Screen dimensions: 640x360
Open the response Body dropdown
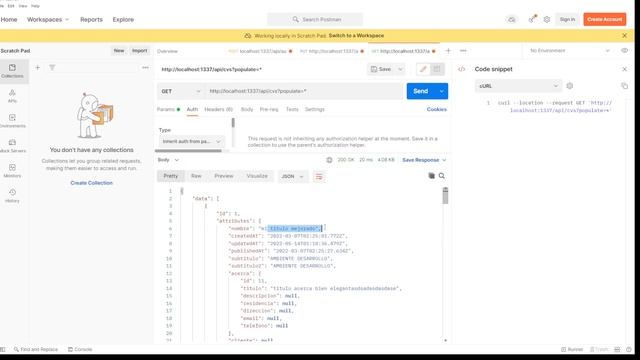pyautogui.click(x=168, y=160)
